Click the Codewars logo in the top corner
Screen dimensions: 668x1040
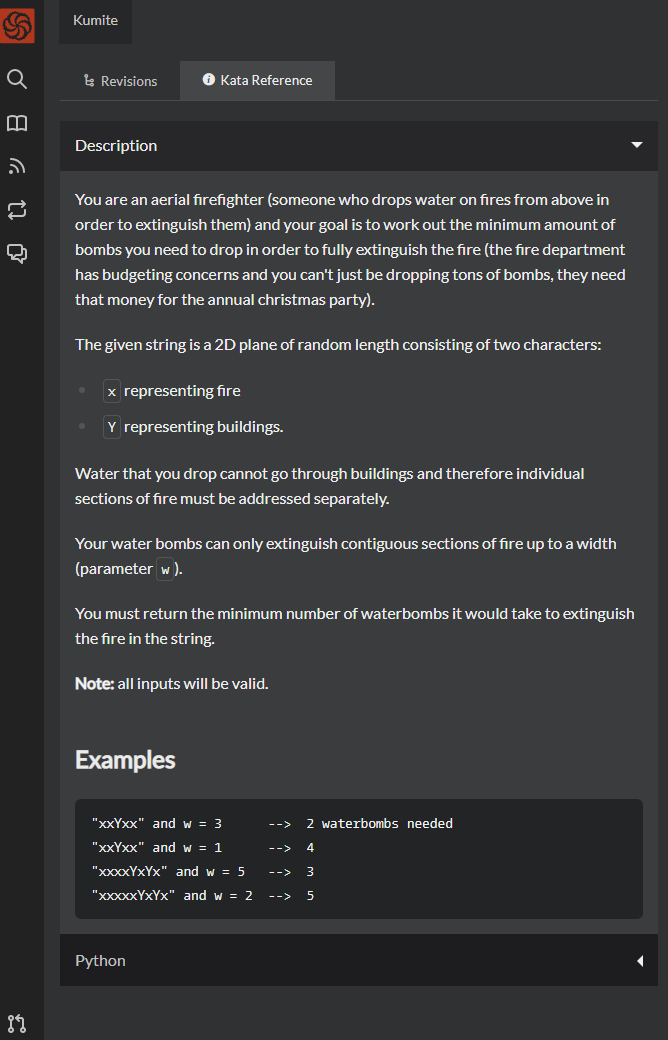(x=17, y=25)
